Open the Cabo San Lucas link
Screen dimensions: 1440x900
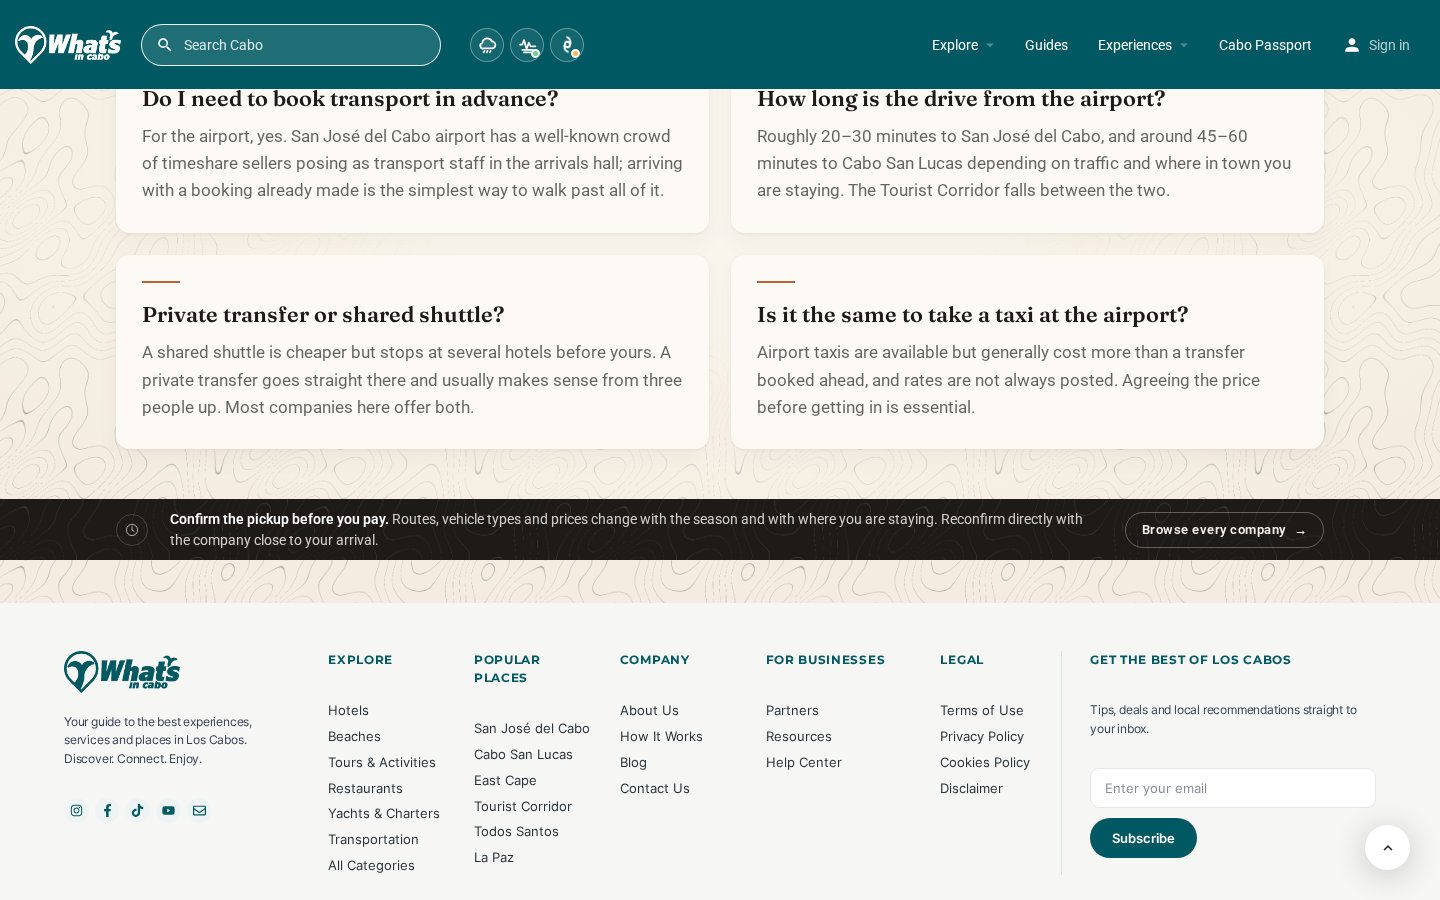[523, 754]
